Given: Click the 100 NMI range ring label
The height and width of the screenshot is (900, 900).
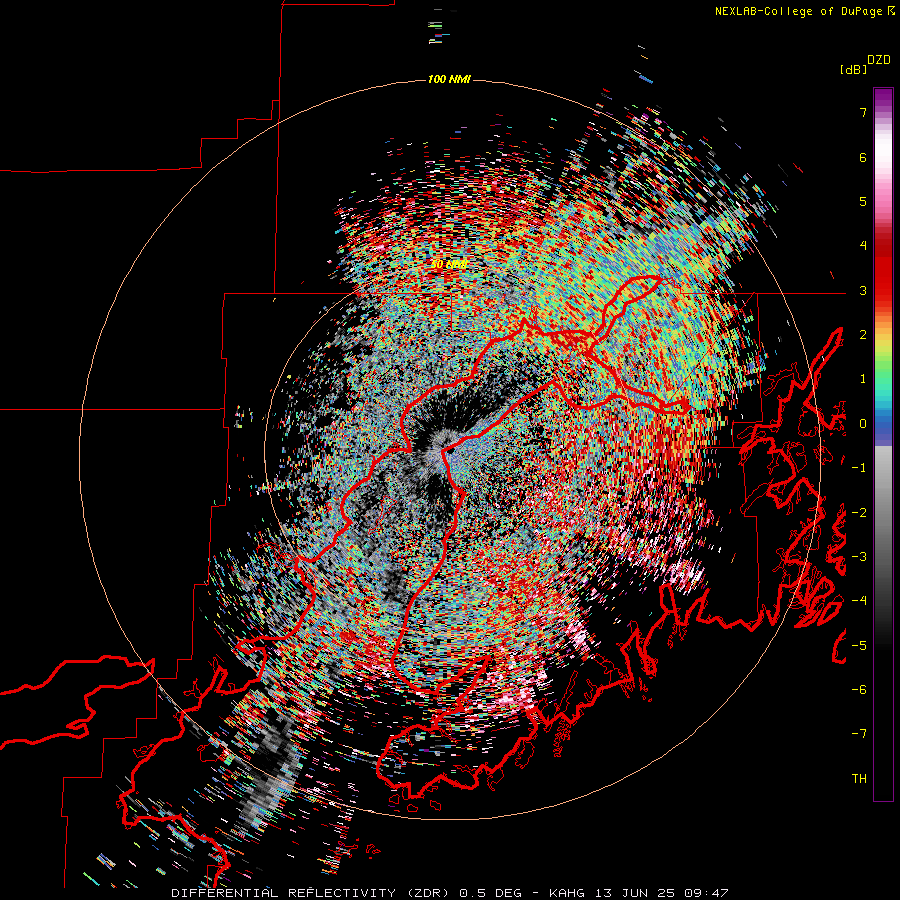Looking at the screenshot, I should coord(449,79).
